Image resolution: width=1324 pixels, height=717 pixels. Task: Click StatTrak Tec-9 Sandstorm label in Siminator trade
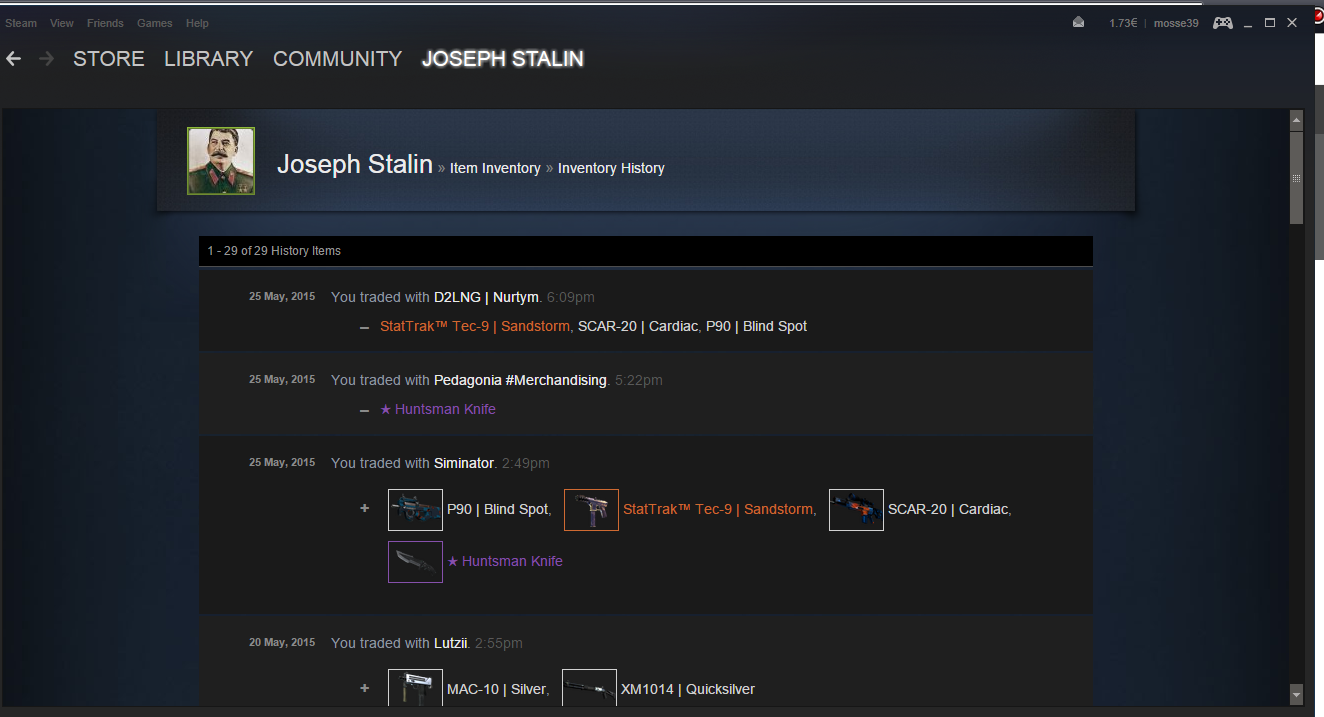pyautogui.click(x=718, y=509)
